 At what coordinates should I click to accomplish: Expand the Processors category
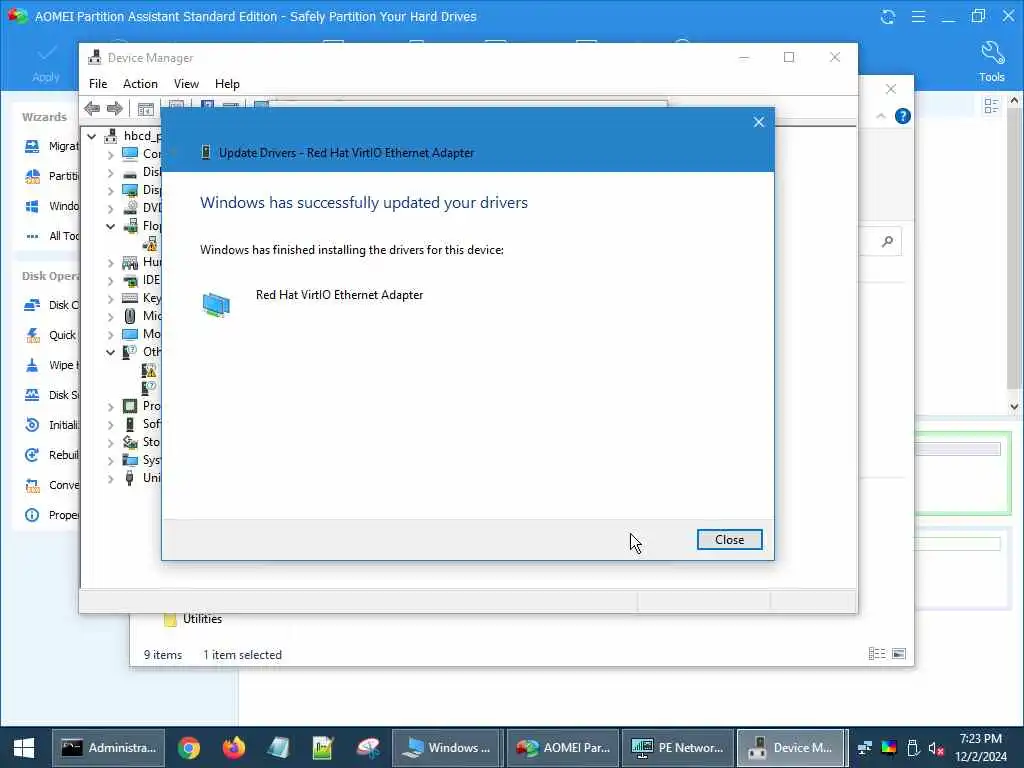110,406
